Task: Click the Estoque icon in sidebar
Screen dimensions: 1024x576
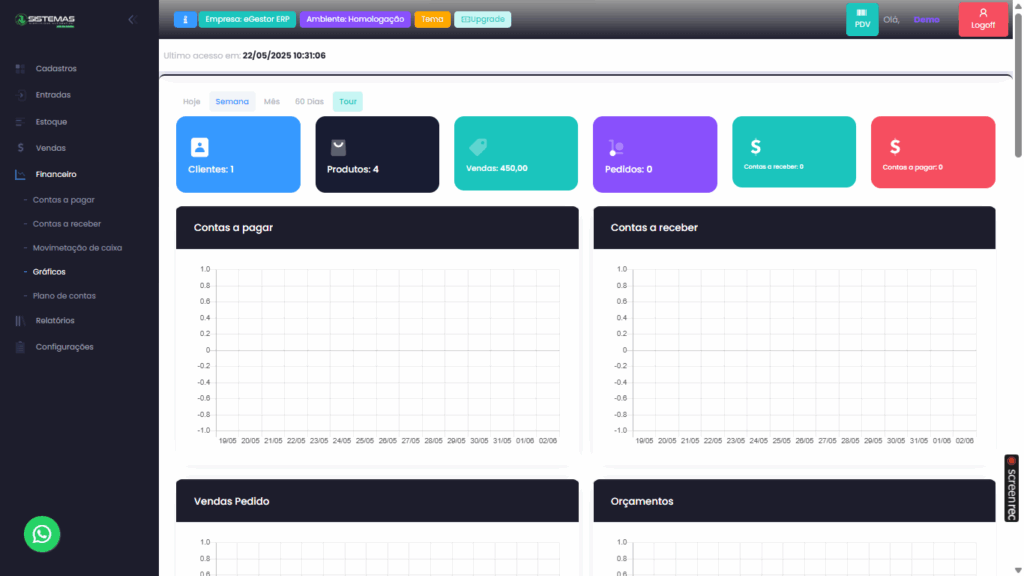Action: (x=20, y=122)
